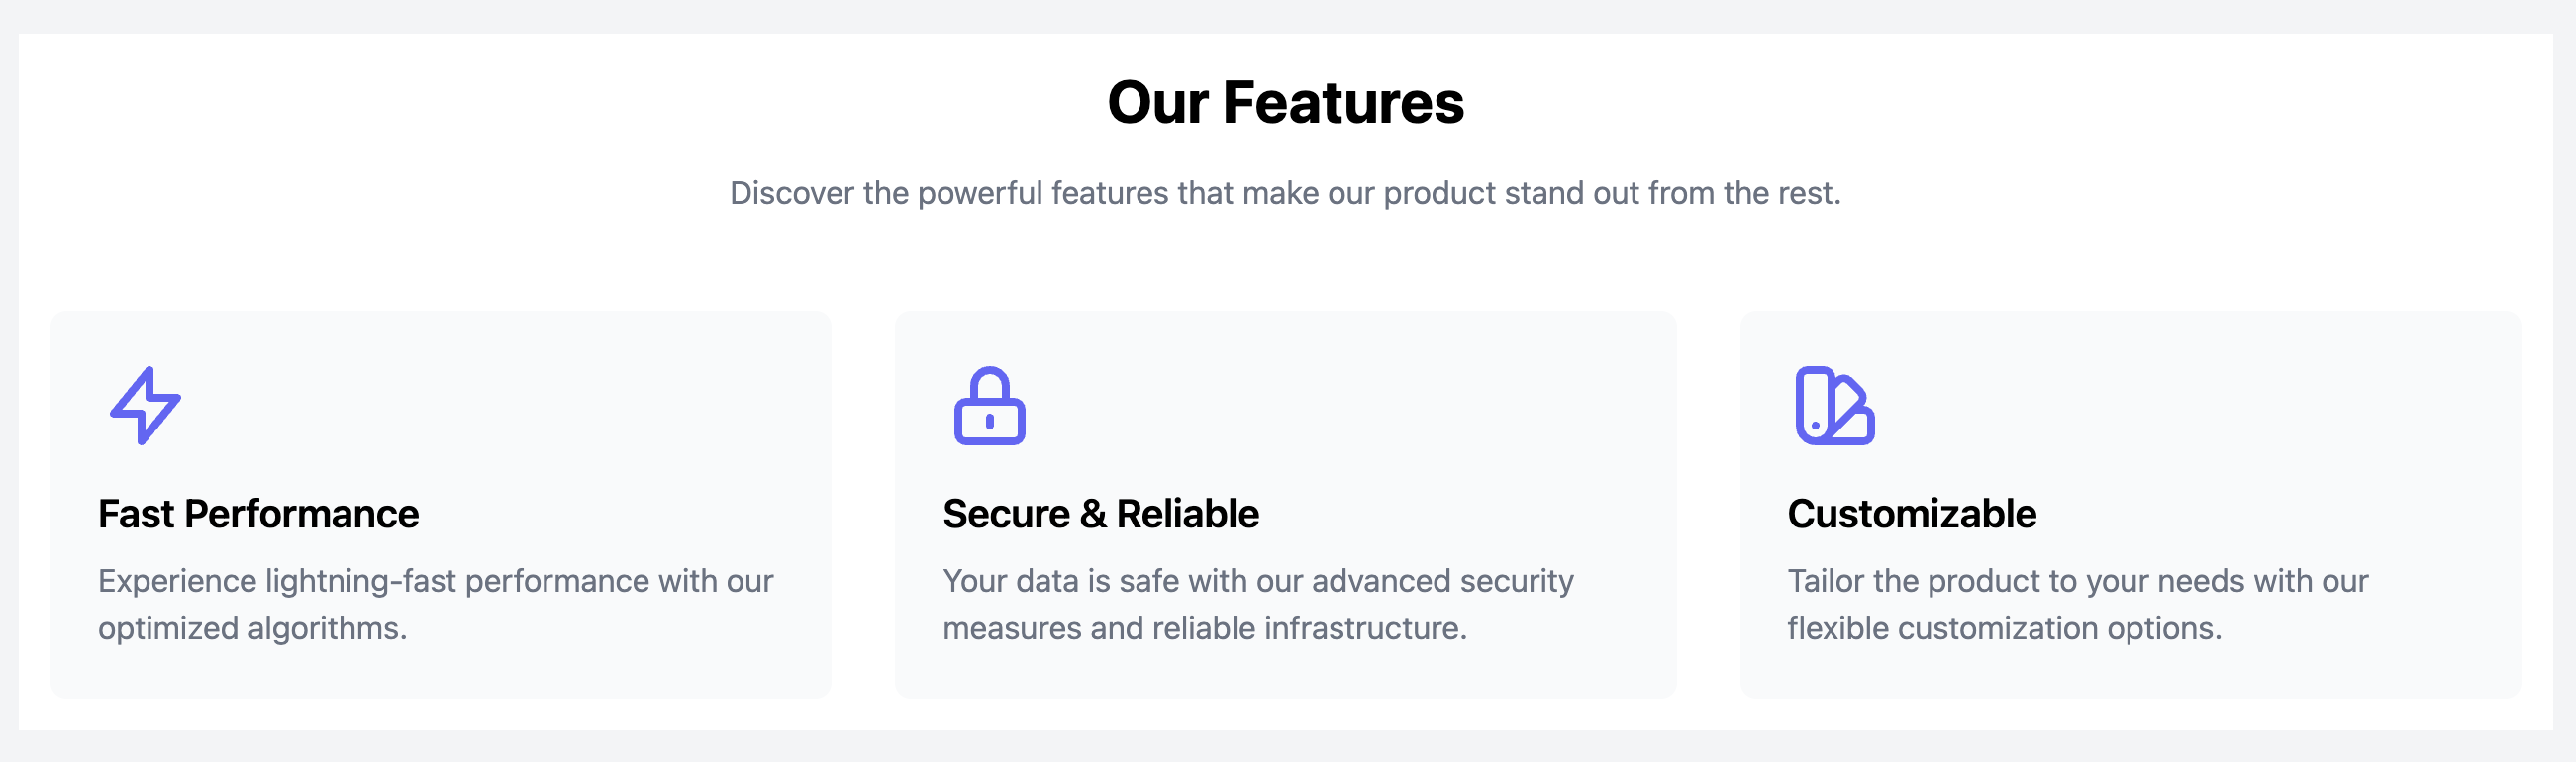The width and height of the screenshot is (2576, 762).
Task: Click the "Fast Performance" card title
Action: click(258, 513)
